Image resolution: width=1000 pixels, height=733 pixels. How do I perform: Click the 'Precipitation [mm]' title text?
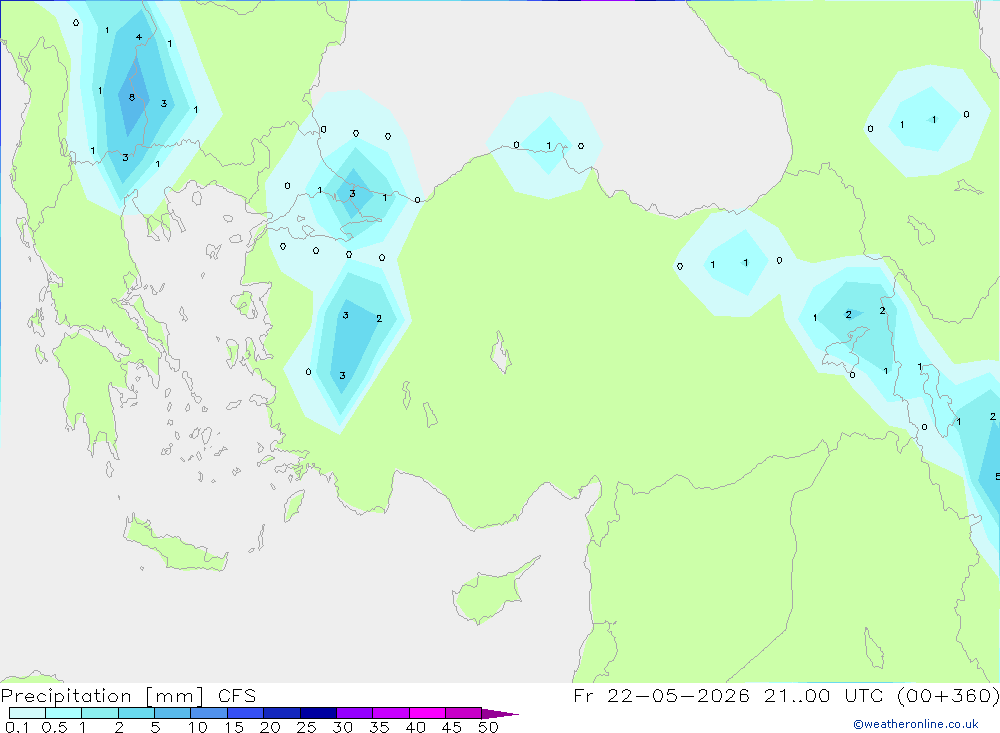pos(103,696)
